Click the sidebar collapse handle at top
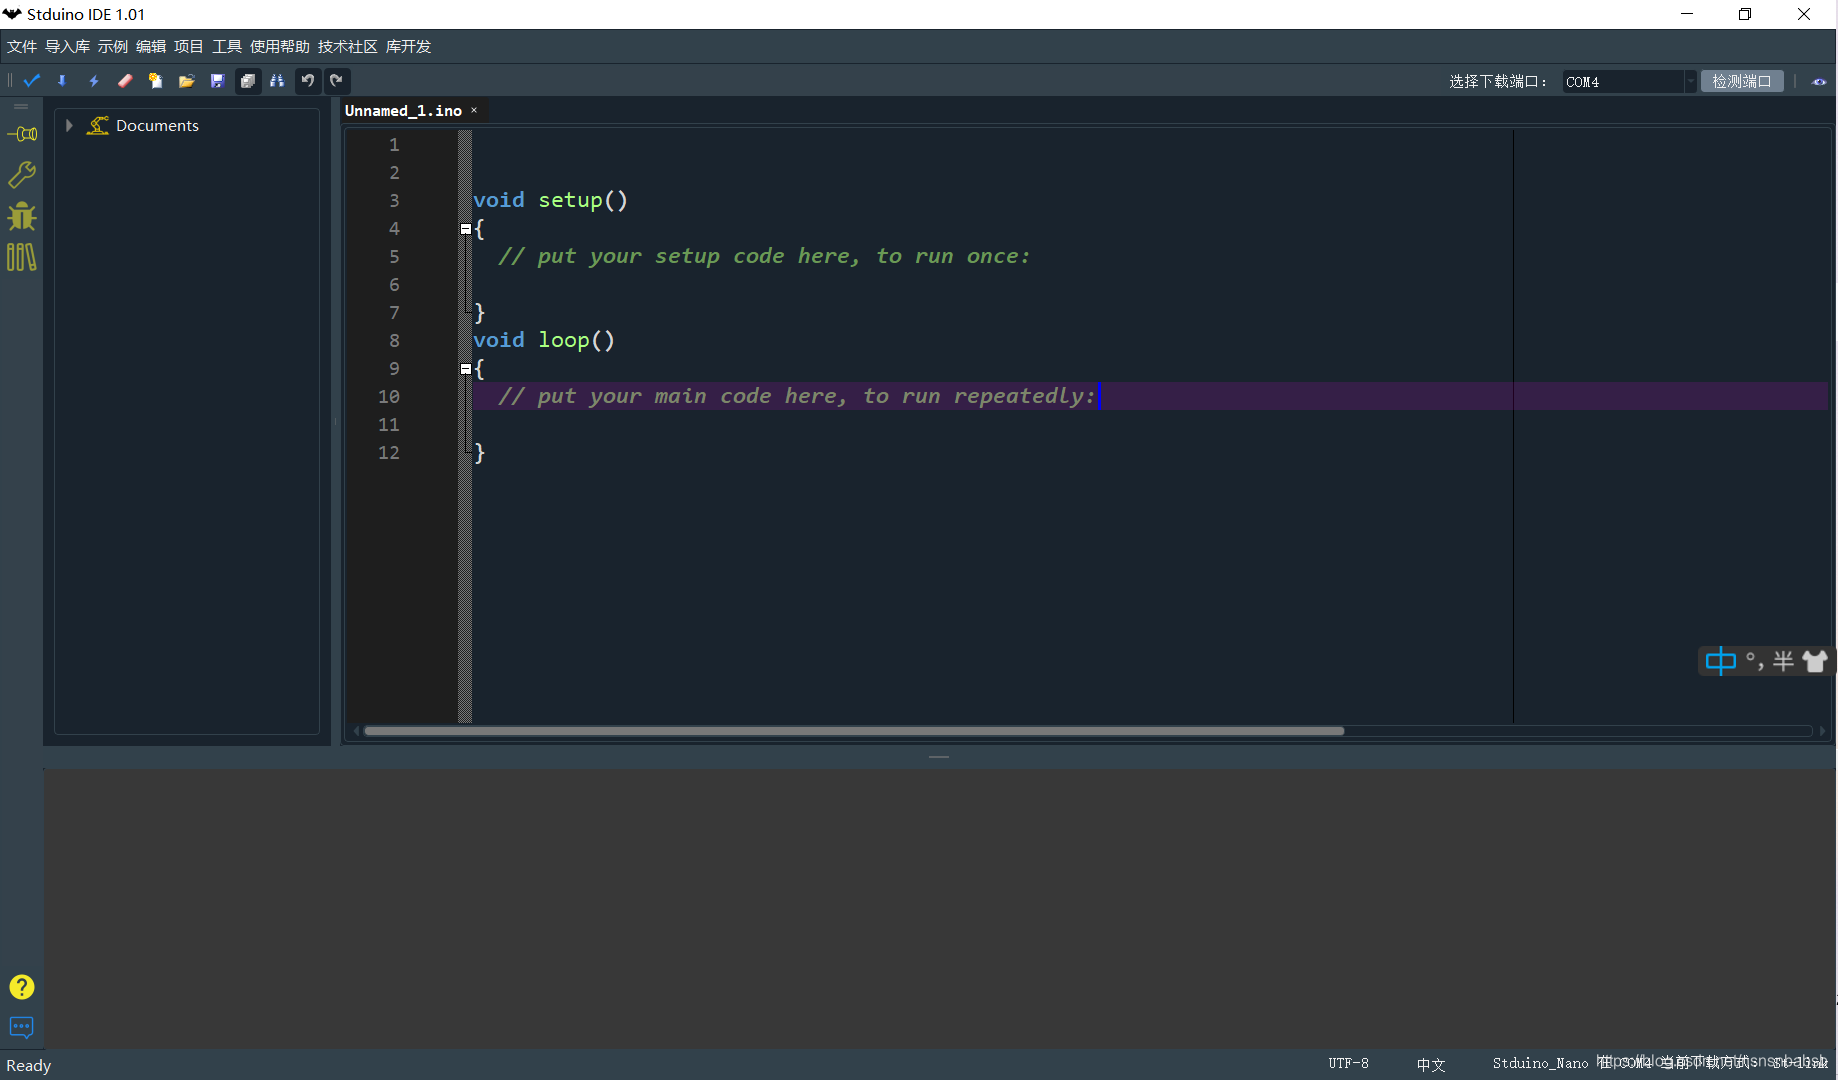The width and height of the screenshot is (1838, 1080). [x=21, y=107]
